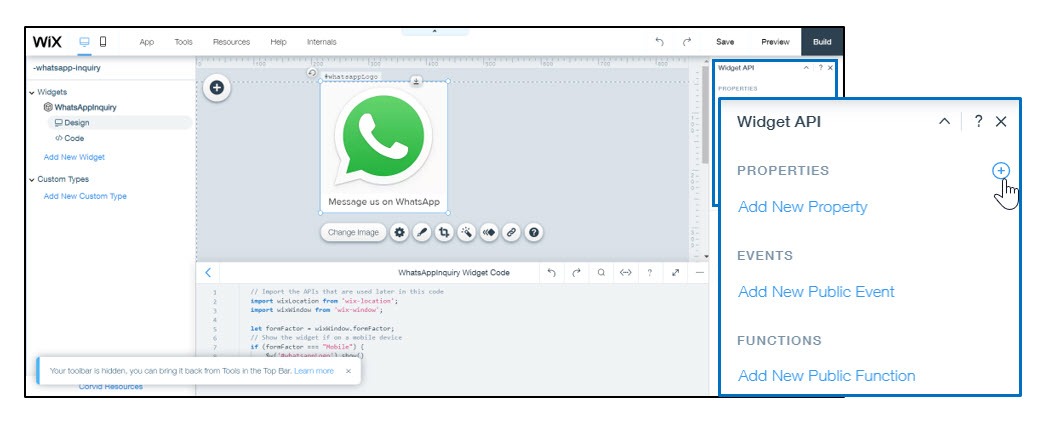
Task: Click Redo in the top bar
Action: [686, 42]
